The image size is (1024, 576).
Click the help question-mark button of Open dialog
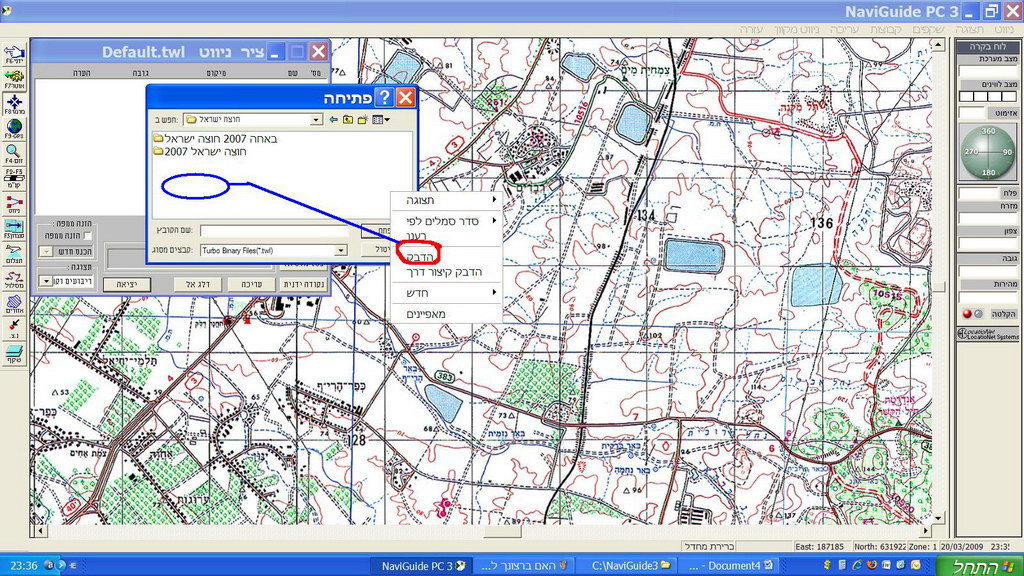[385, 97]
